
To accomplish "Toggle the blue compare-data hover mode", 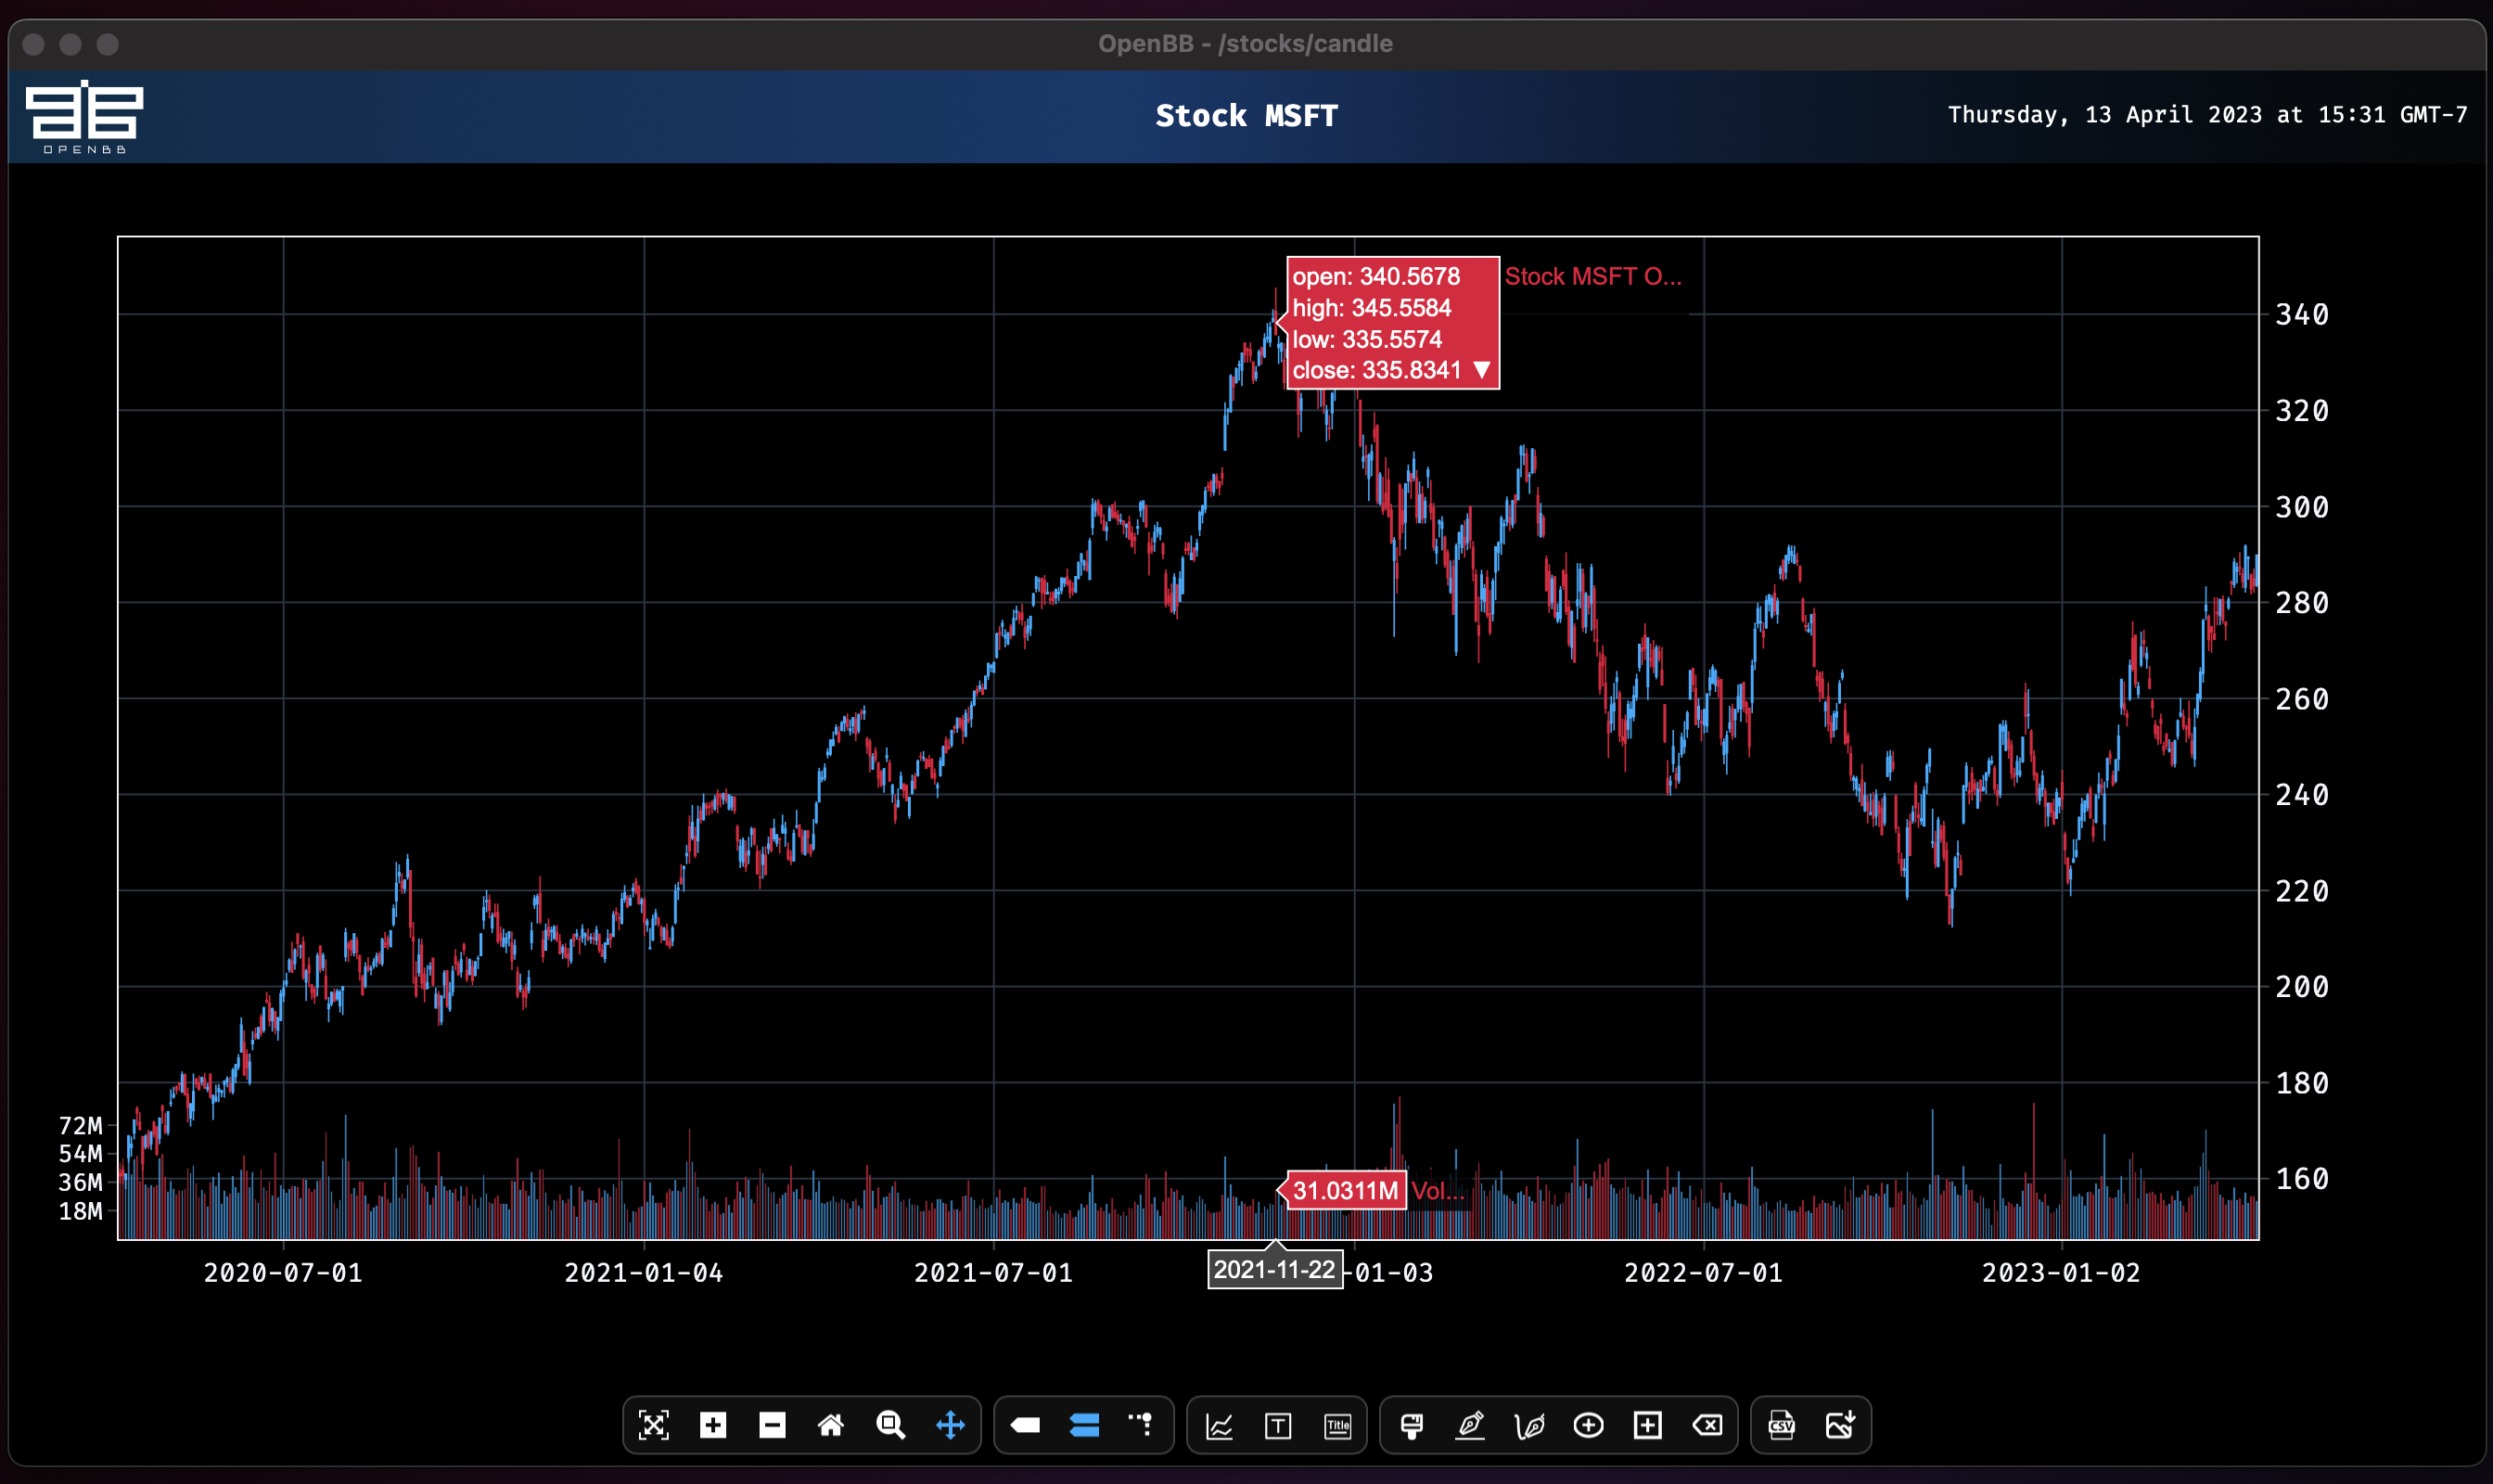I will [1084, 1425].
